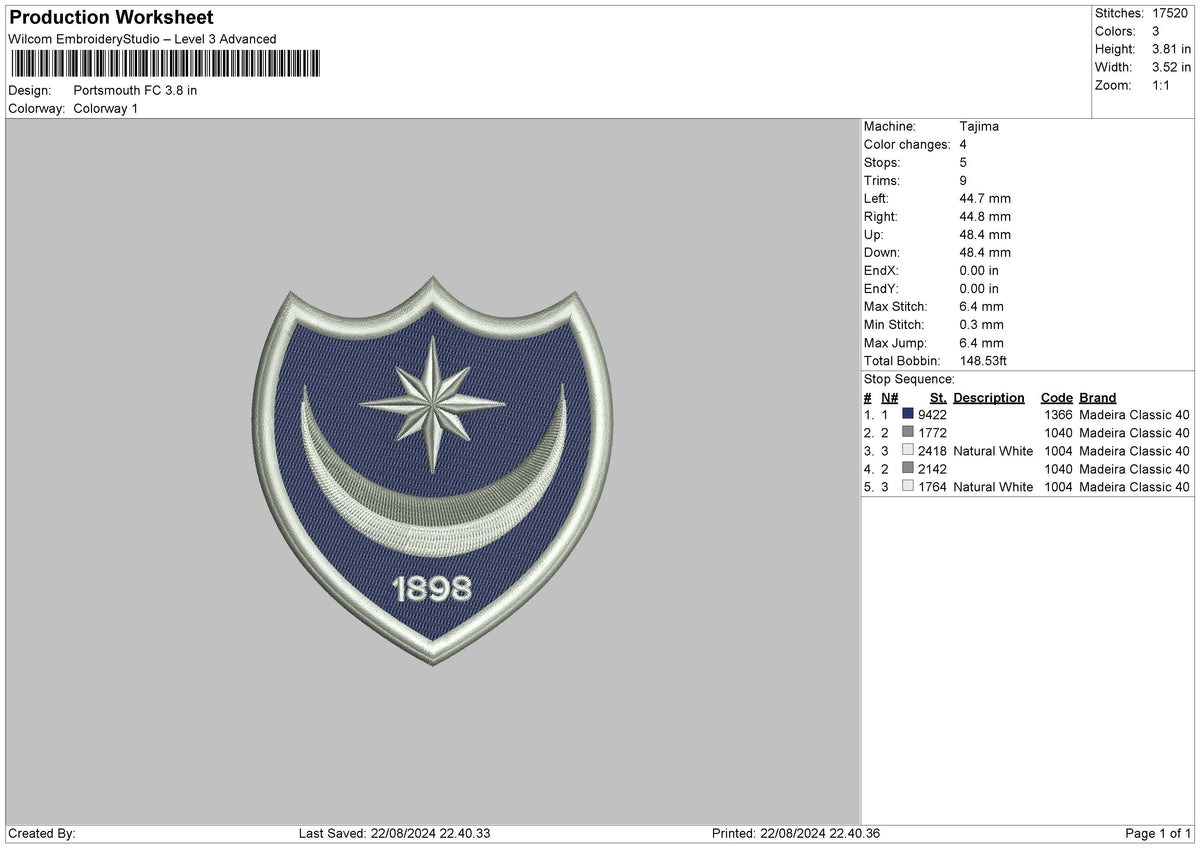Click the Width value 3.52 in

1172,67
